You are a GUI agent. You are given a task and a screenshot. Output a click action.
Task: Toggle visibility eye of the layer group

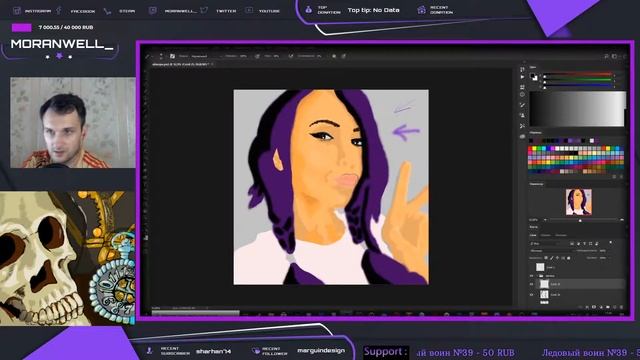click(x=531, y=276)
